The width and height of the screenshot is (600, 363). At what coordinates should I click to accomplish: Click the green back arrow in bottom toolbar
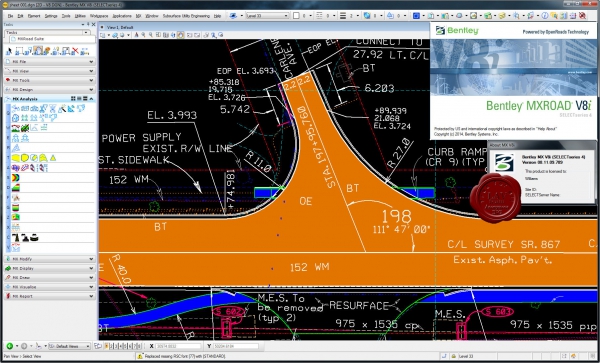(10, 346)
